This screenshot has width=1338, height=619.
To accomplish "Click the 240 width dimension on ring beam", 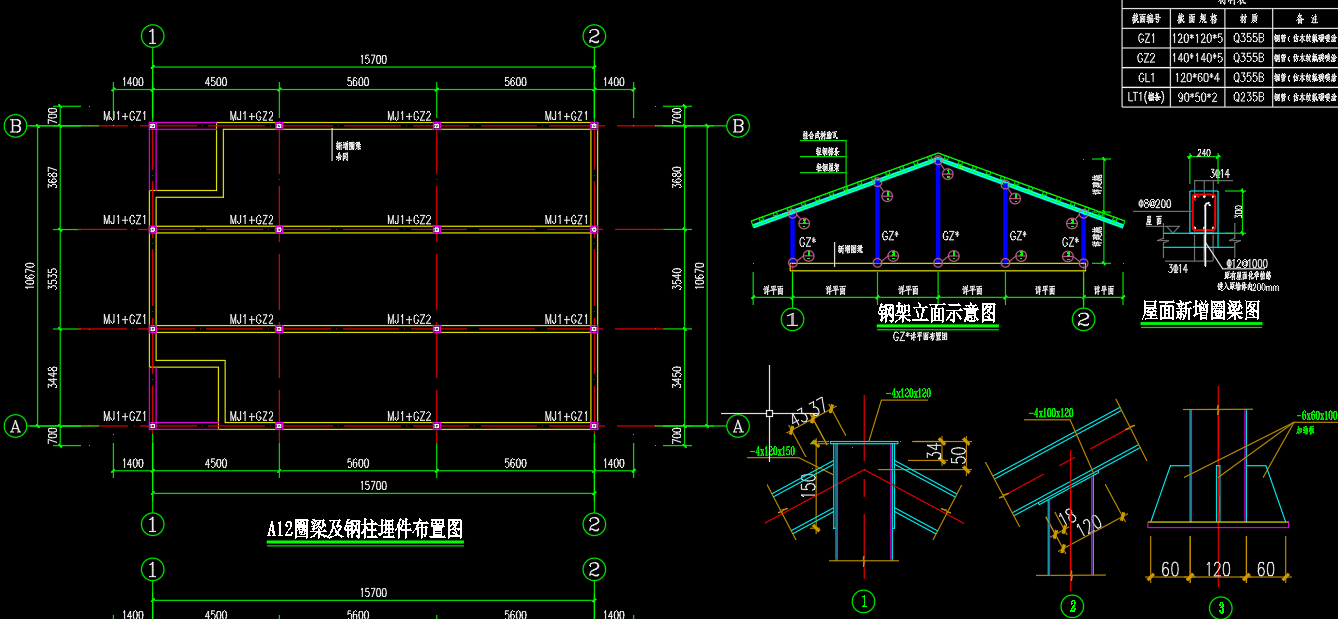I will coord(1201,154).
